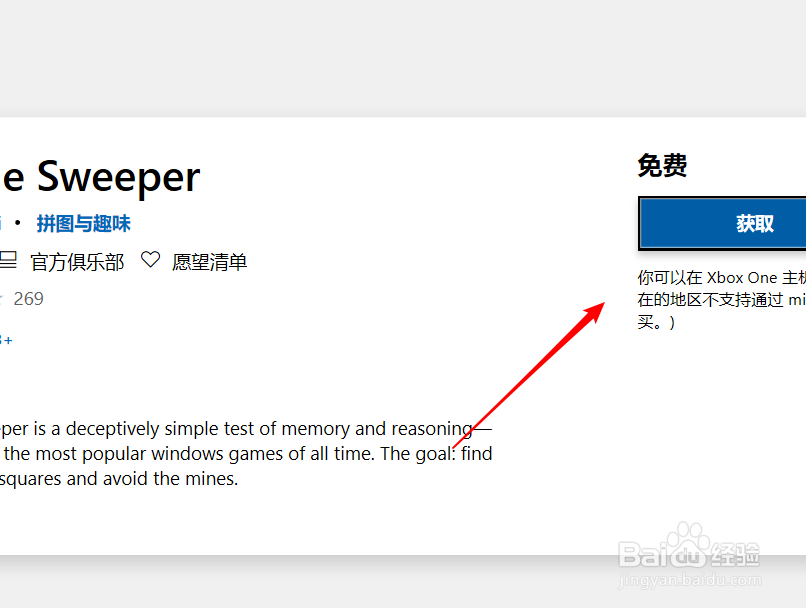Click the jingyan.baidu.com watermark URL
The image size is (806, 608).
690,580
